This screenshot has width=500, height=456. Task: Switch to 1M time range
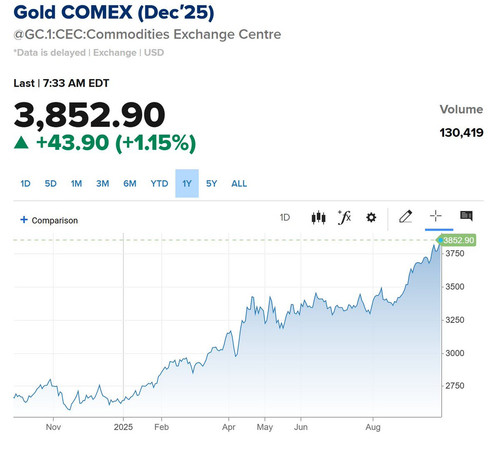(x=76, y=184)
